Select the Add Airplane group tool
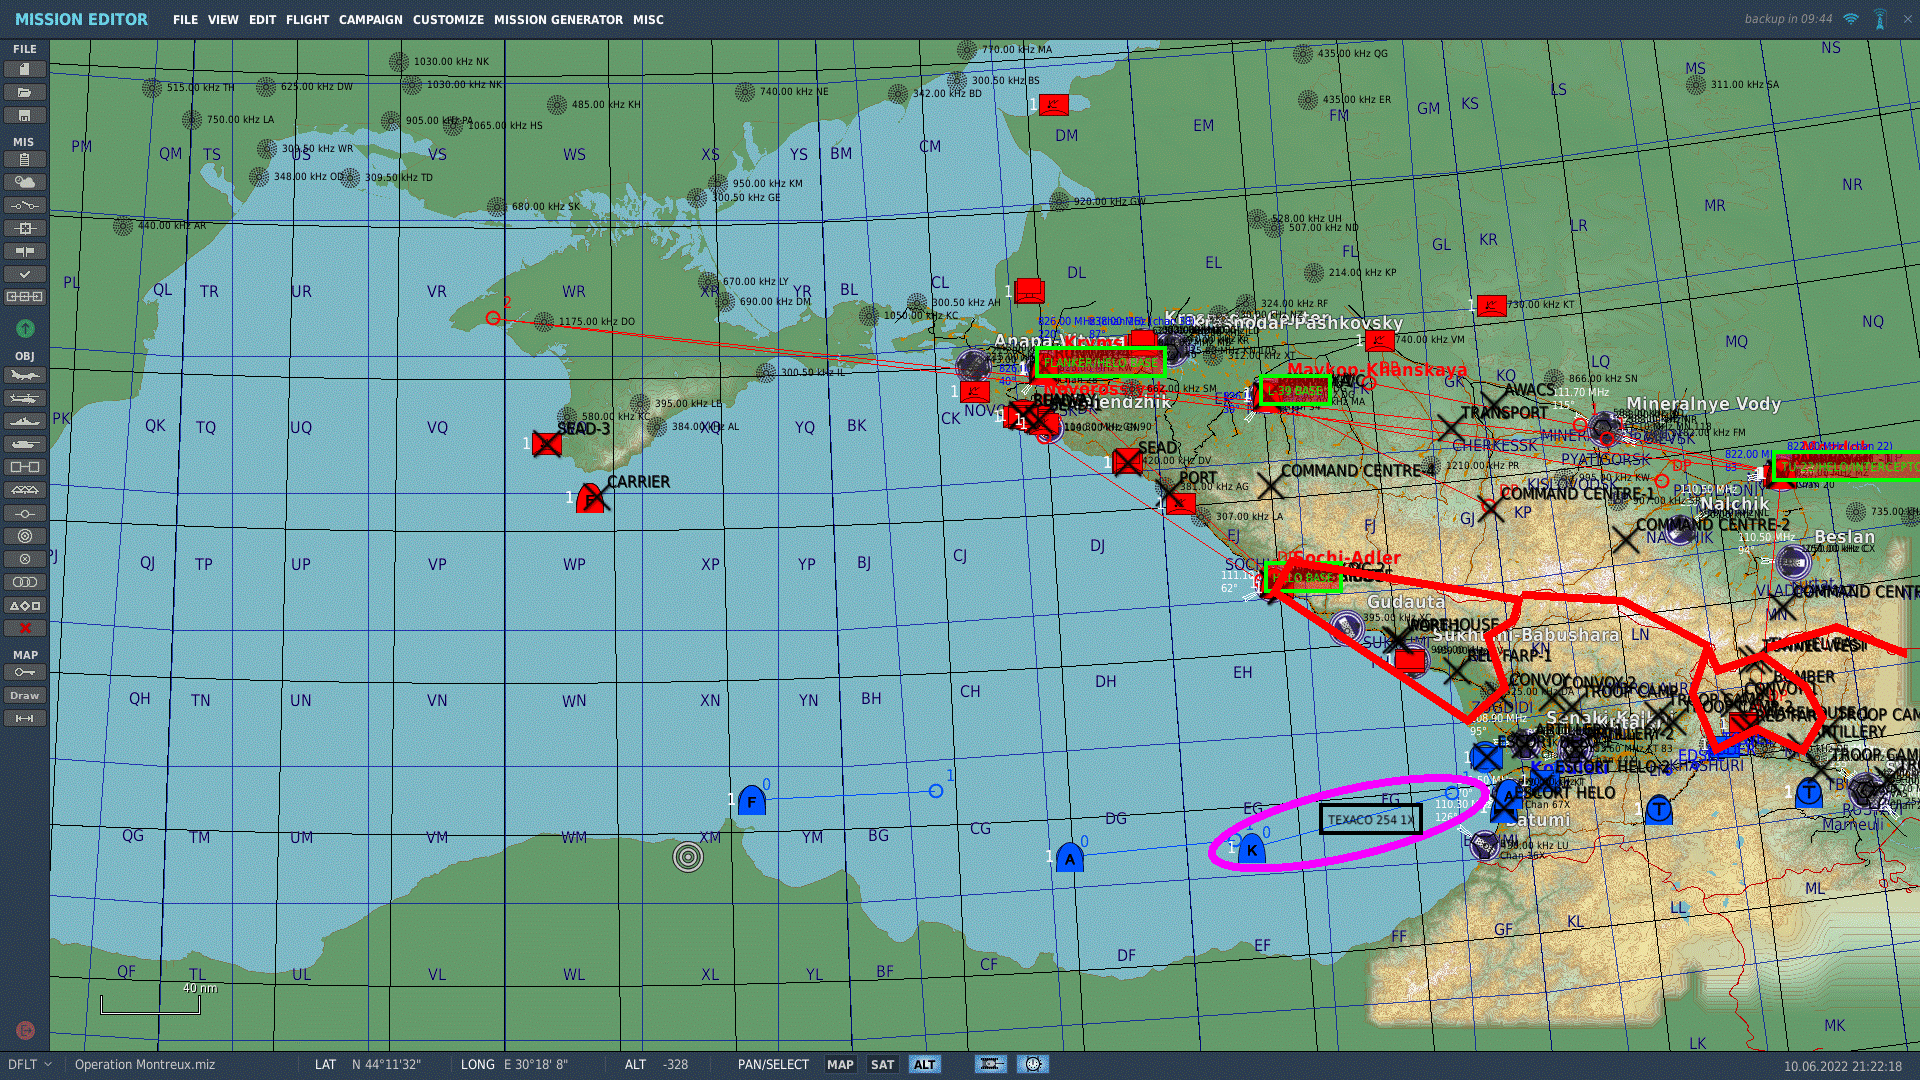This screenshot has height=1080, width=1920. tap(25, 375)
